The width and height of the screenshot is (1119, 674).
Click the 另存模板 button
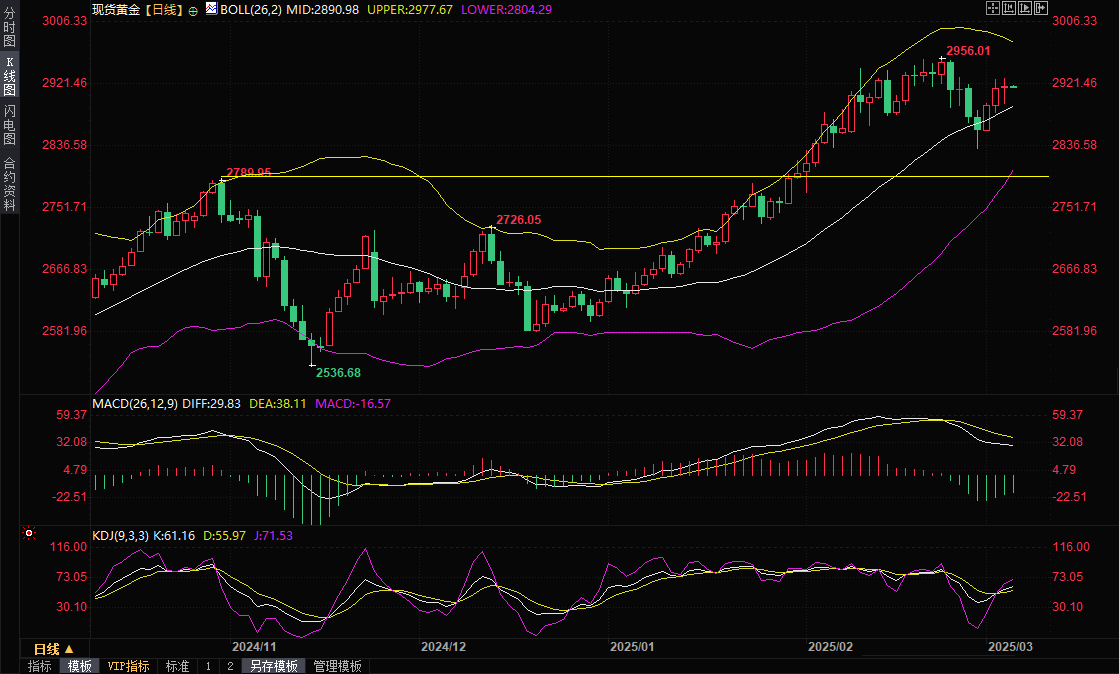click(x=274, y=666)
